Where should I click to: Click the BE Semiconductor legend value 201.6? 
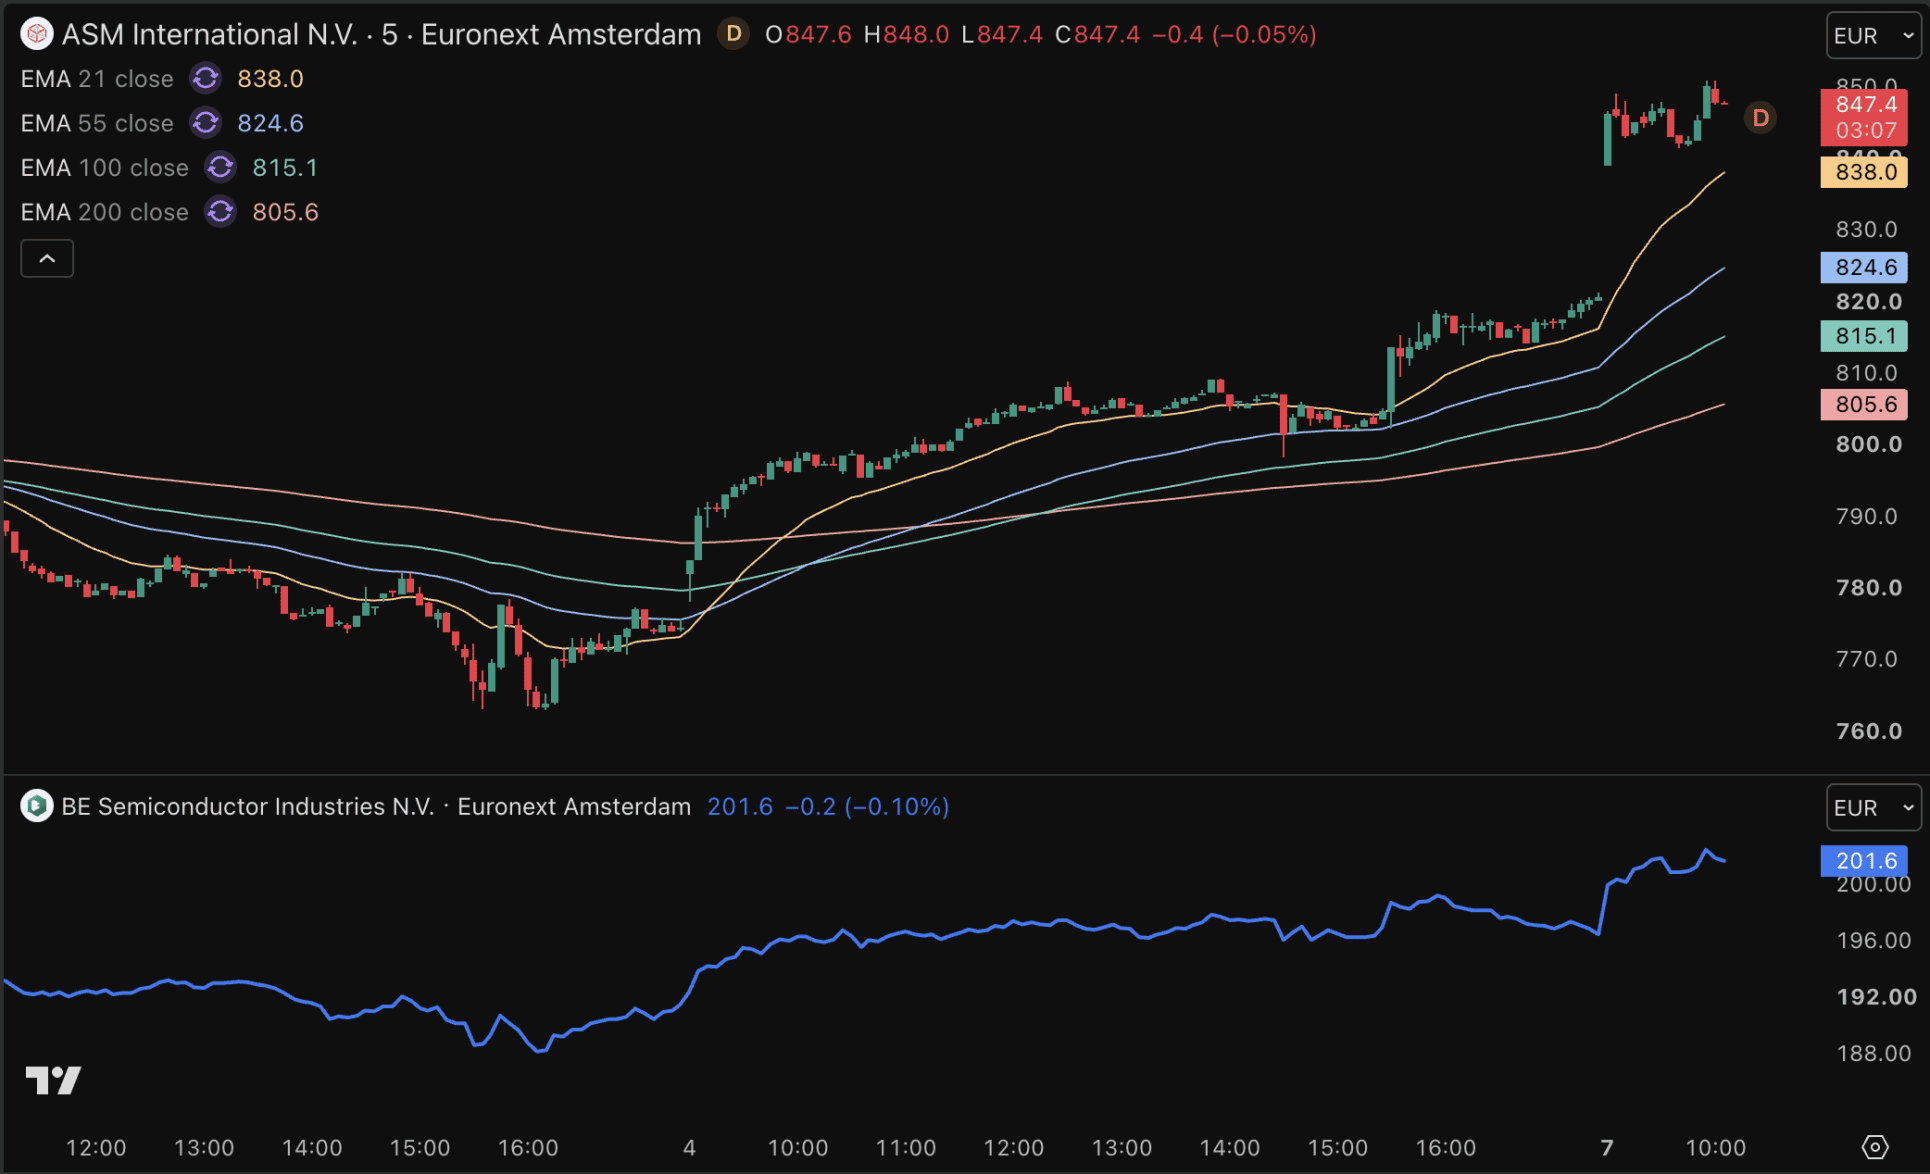[x=740, y=806]
